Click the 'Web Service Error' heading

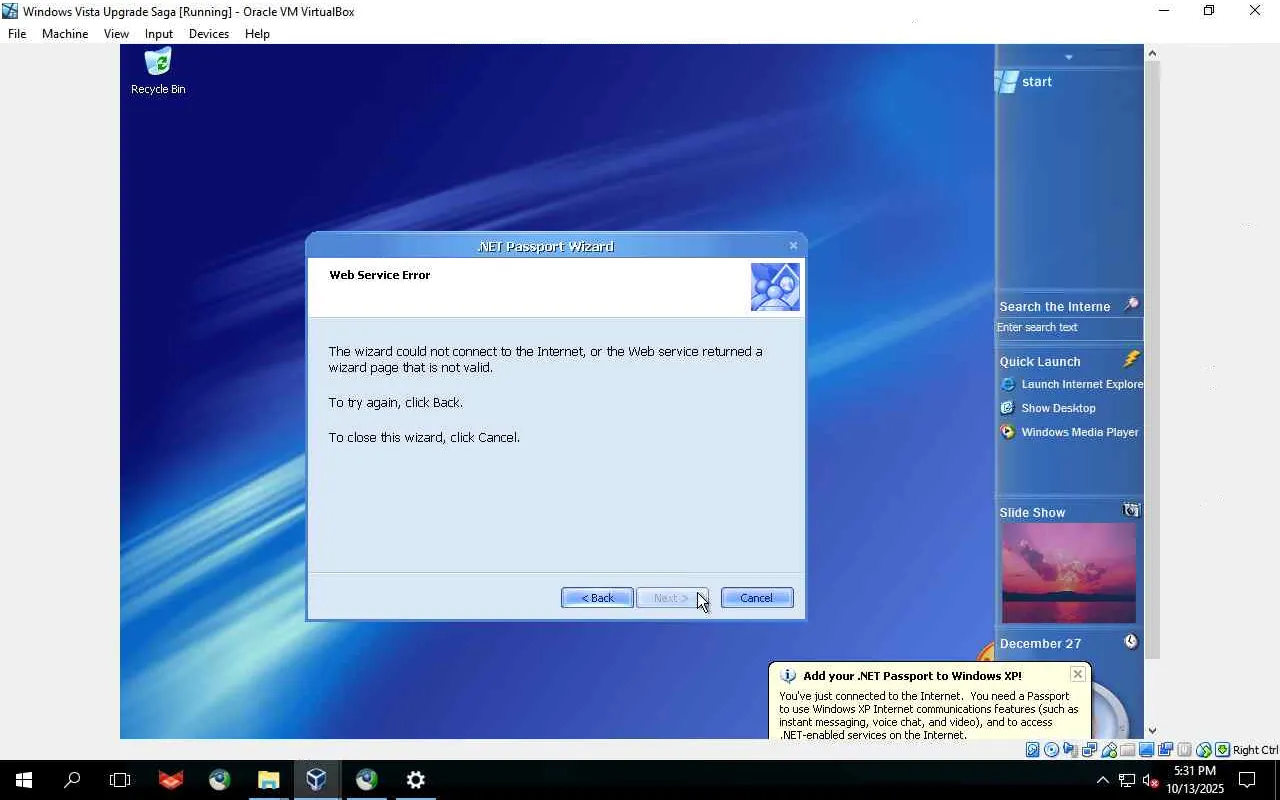tap(380, 275)
